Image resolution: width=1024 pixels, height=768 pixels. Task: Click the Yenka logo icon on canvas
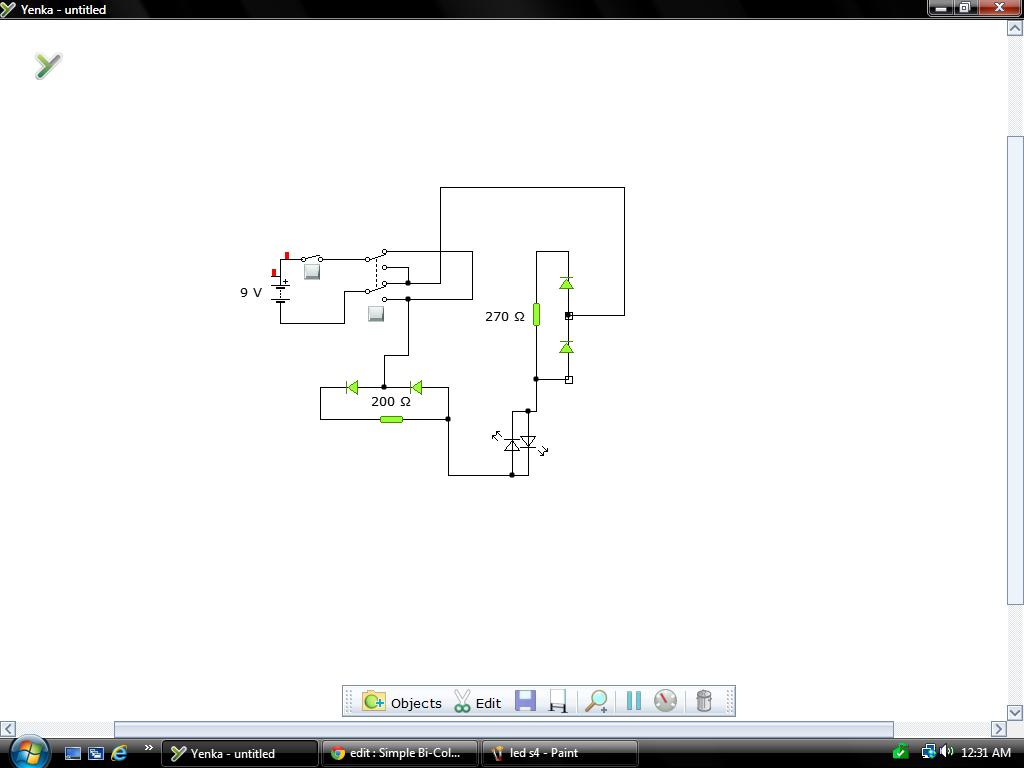pyautogui.click(x=48, y=65)
